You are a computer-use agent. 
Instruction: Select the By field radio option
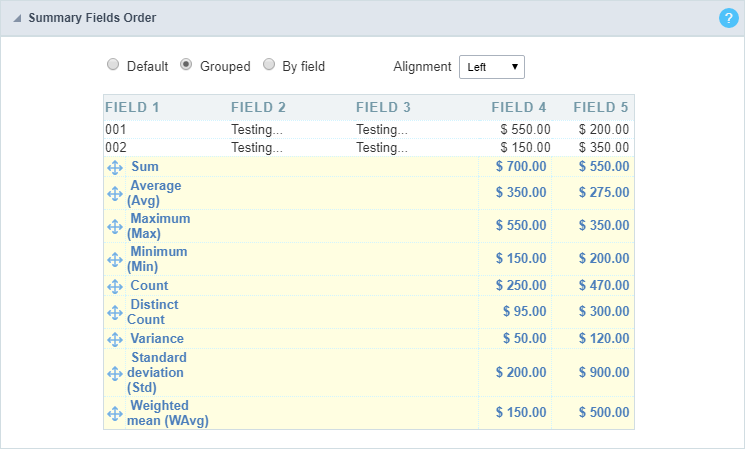click(x=269, y=66)
